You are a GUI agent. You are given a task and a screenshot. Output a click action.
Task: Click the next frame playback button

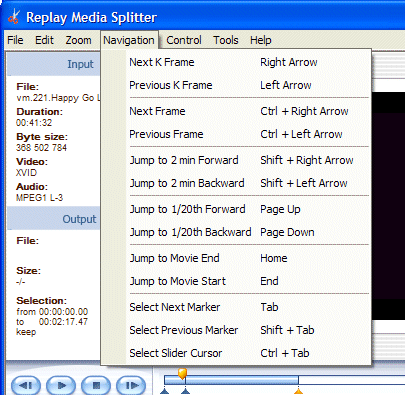click(x=131, y=385)
